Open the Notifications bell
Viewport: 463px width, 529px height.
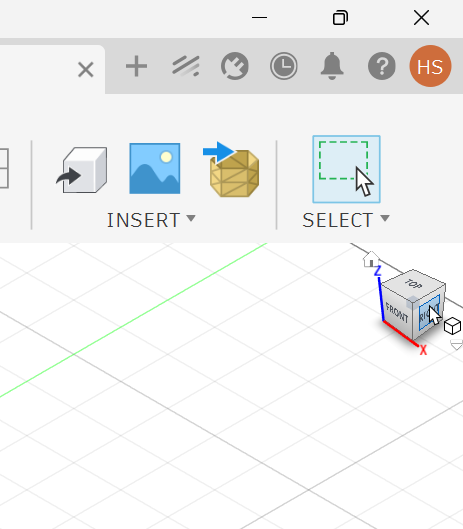[x=332, y=66]
